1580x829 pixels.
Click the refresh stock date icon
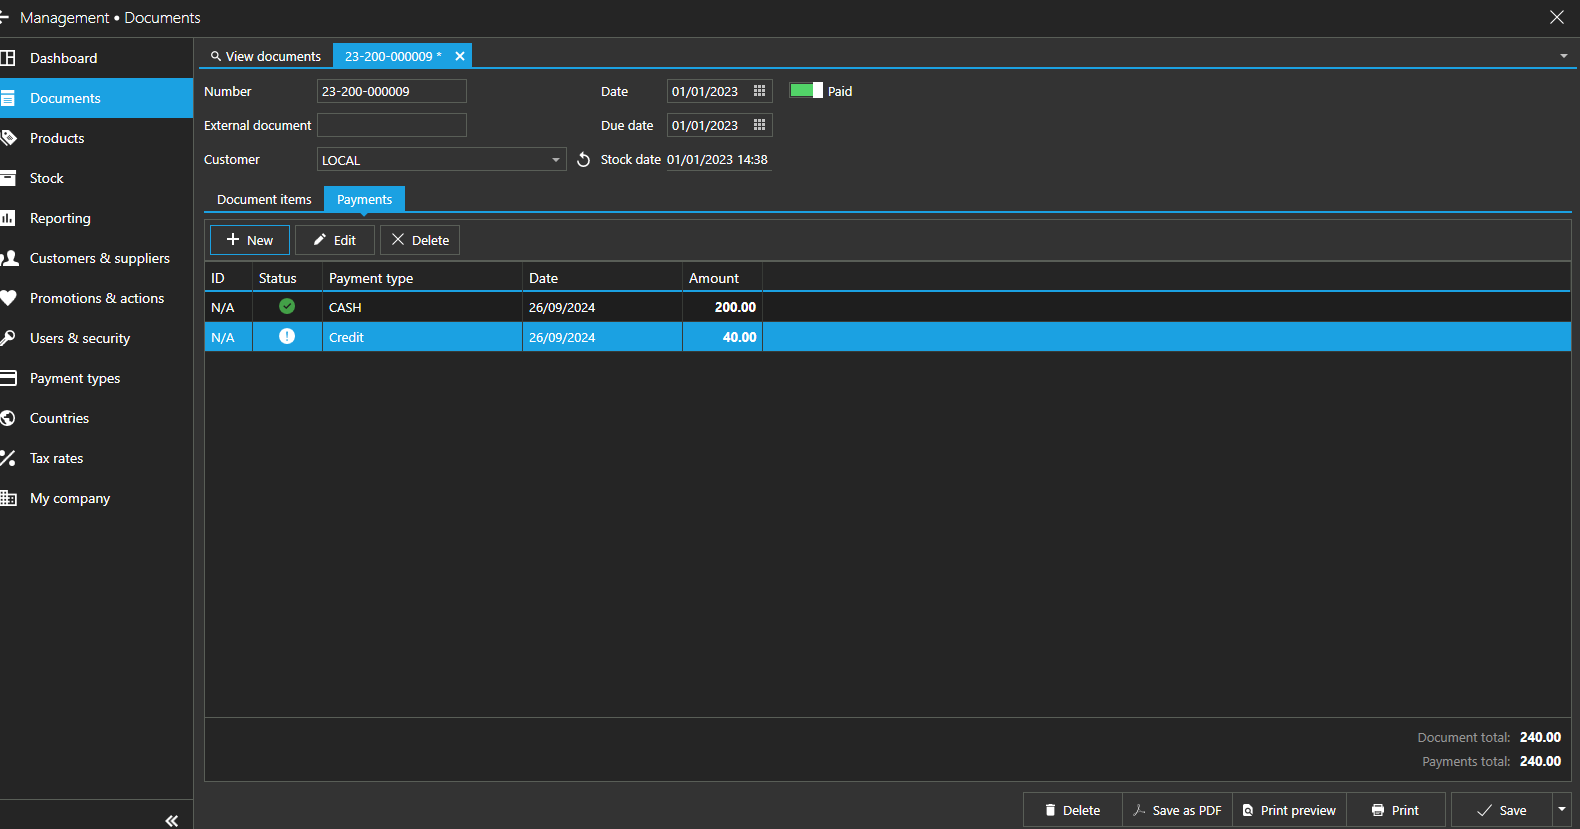[x=584, y=160]
